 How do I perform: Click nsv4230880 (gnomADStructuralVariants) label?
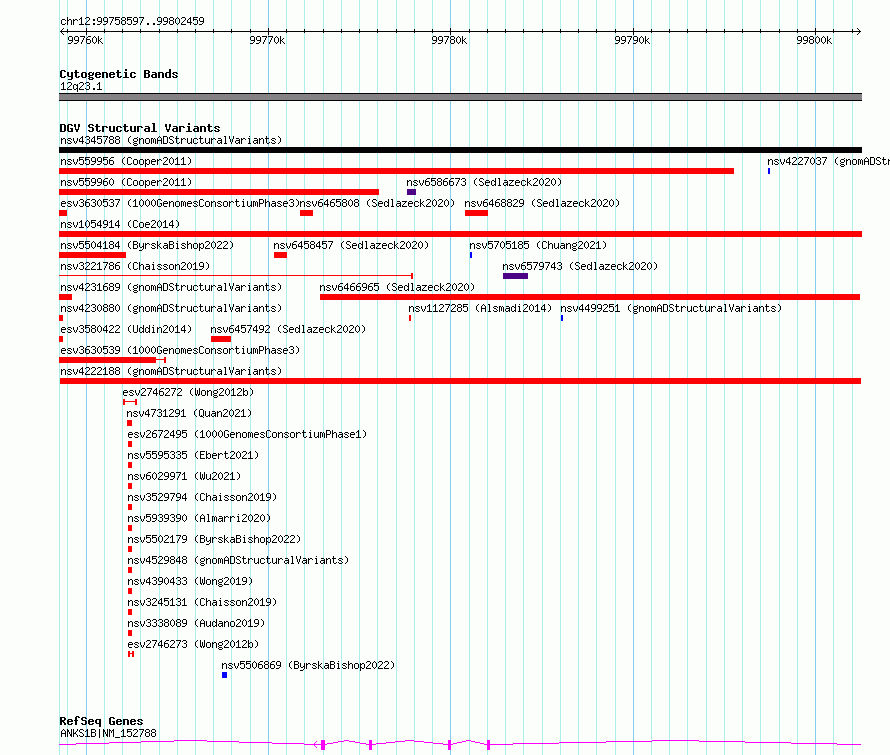click(171, 308)
